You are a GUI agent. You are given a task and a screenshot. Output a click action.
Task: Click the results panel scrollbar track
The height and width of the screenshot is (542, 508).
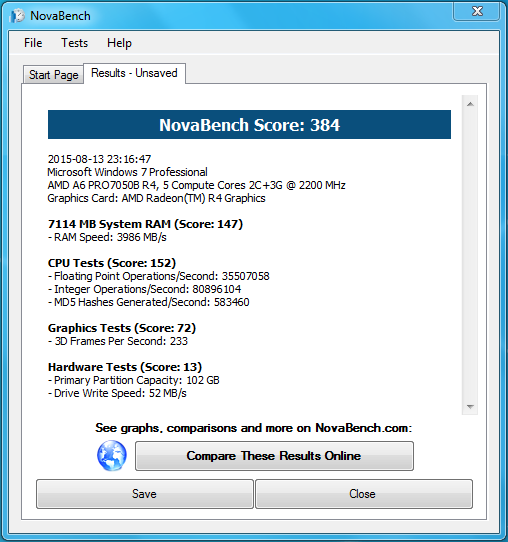point(470,255)
